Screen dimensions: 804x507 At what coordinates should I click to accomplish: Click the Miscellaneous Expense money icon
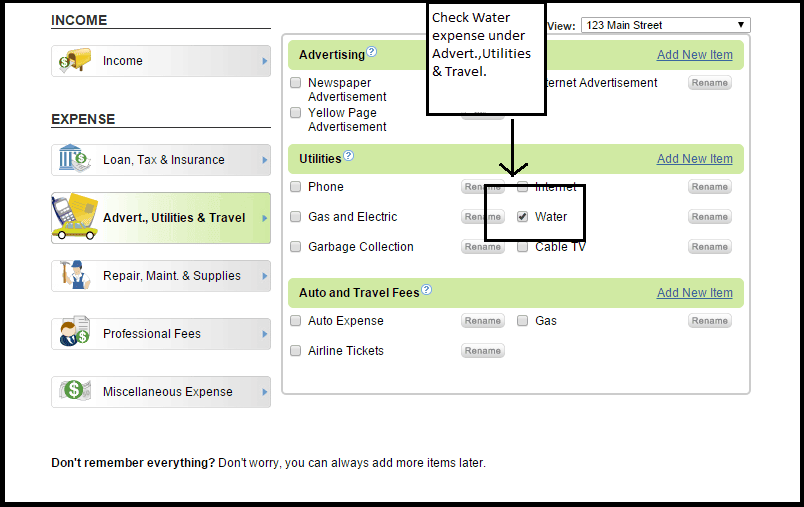coord(75,392)
